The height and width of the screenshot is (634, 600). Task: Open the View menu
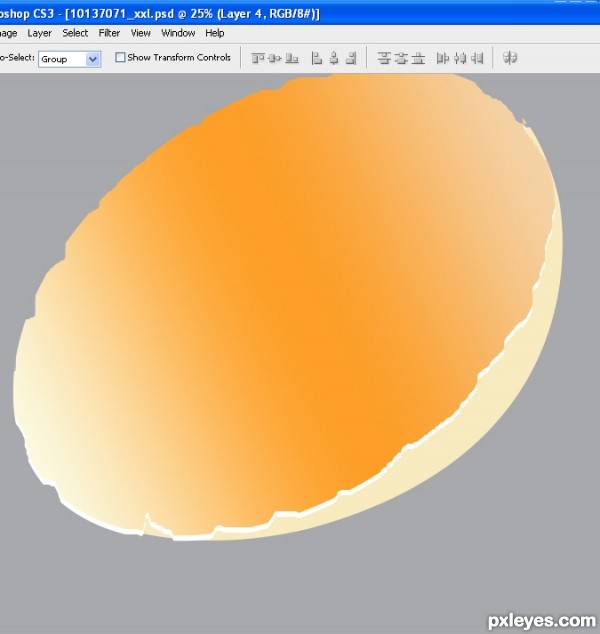(141, 33)
